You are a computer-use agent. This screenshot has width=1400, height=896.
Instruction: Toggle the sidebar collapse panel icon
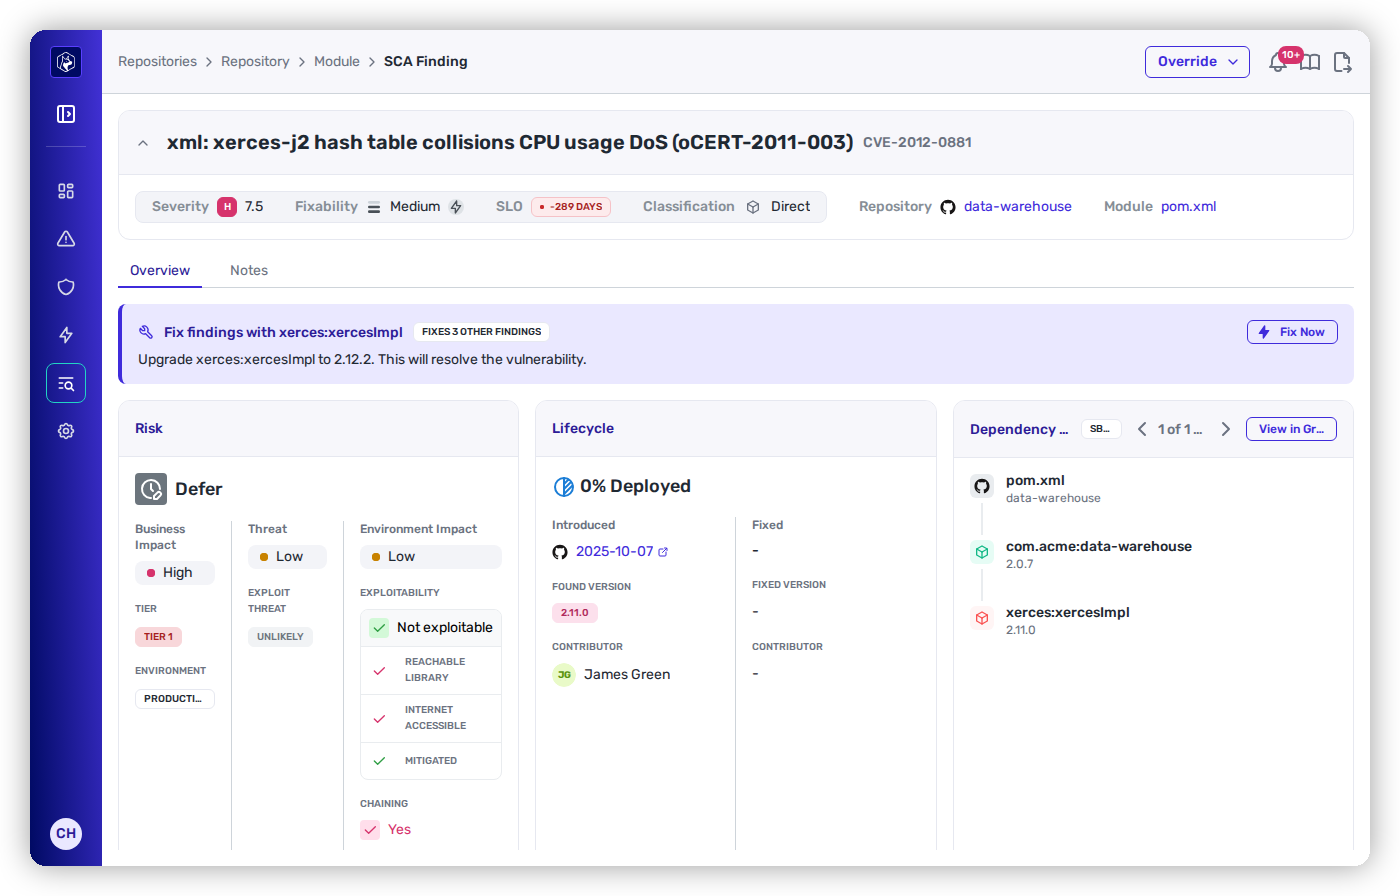click(66, 114)
